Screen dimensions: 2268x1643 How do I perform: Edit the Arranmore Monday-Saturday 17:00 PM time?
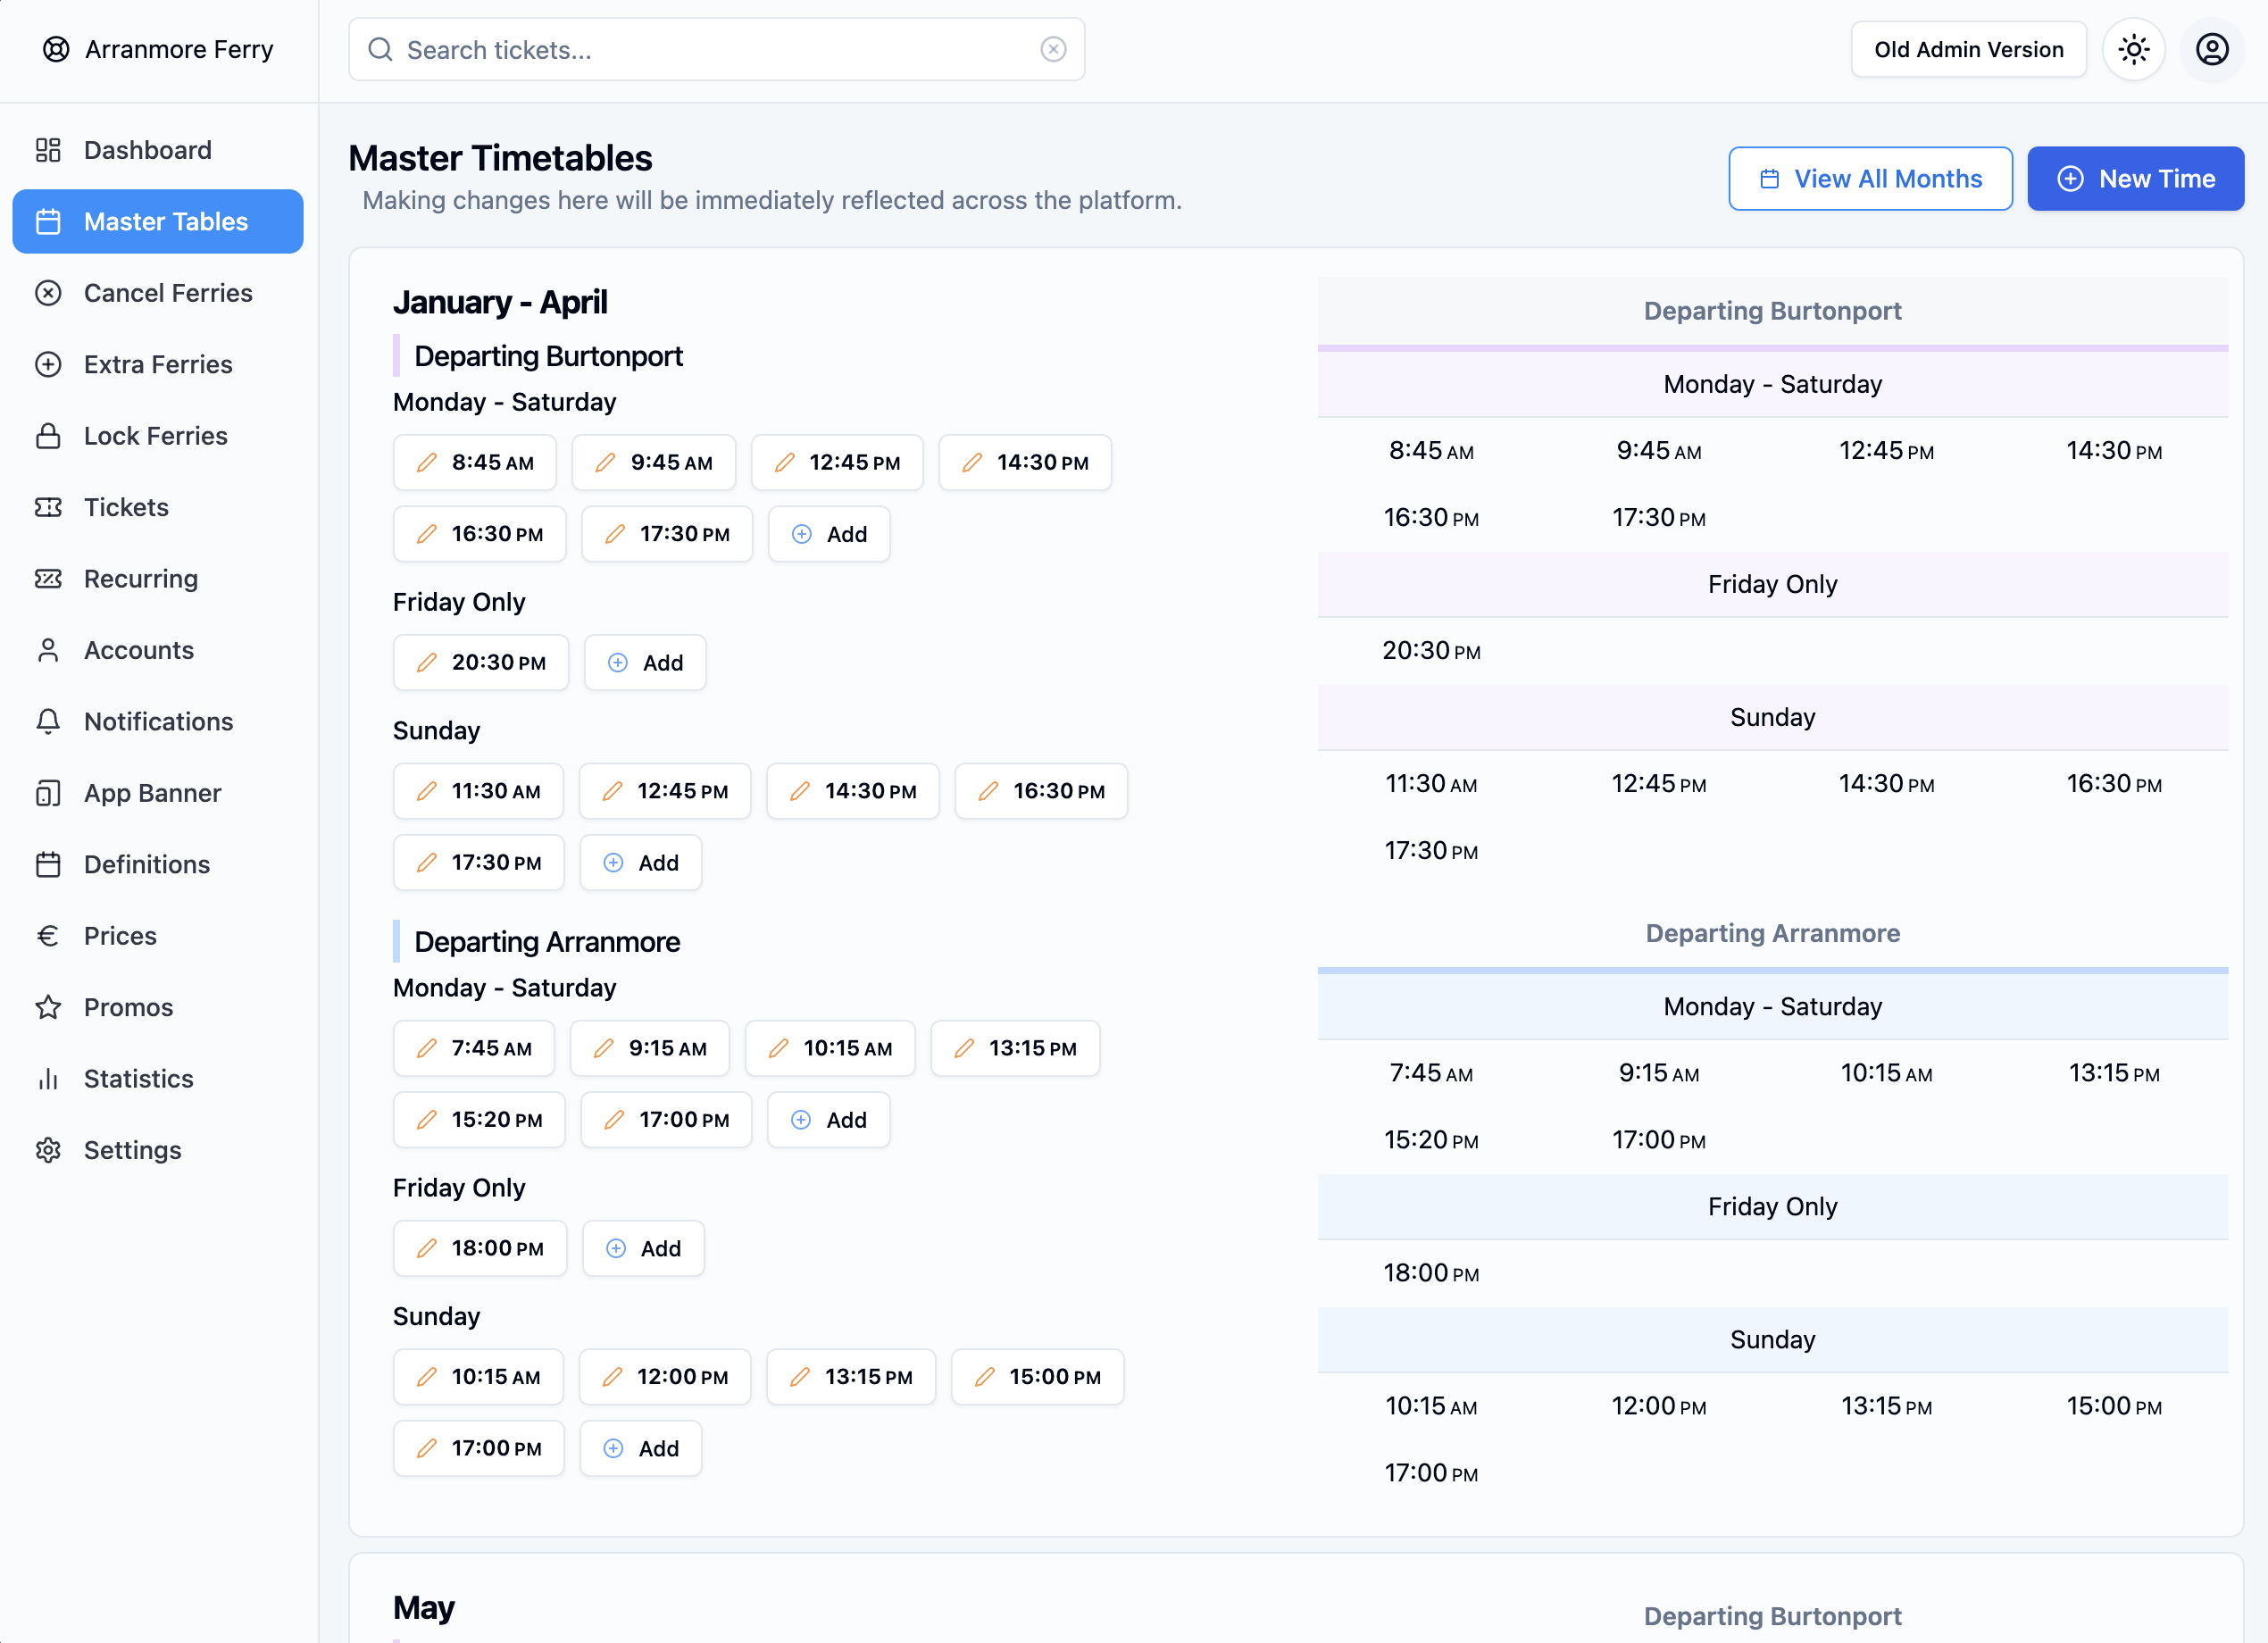coord(666,1119)
